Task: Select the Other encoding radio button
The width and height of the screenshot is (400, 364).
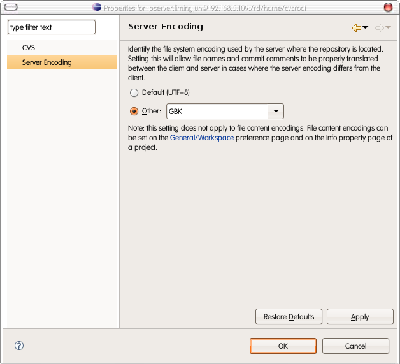Action: pos(134,111)
